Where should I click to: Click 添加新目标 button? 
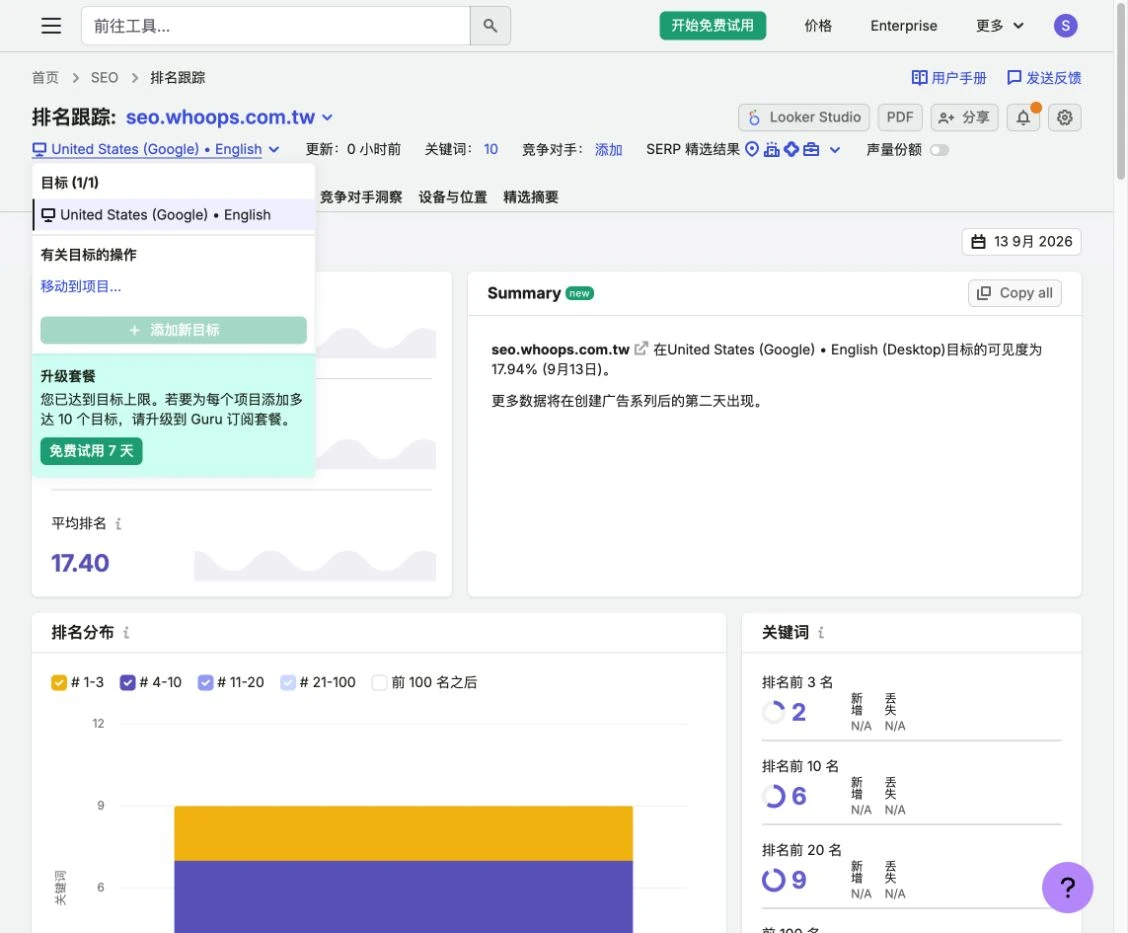coord(173,330)
